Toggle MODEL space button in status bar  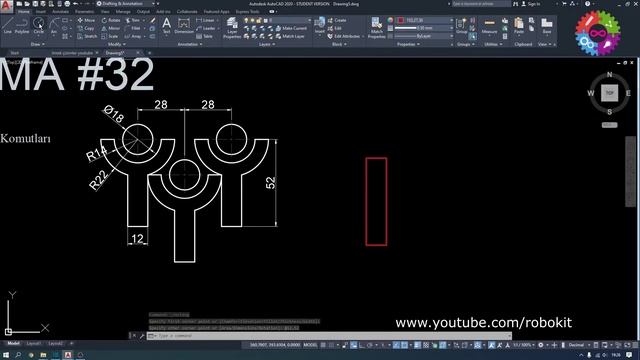coord(310,345)
